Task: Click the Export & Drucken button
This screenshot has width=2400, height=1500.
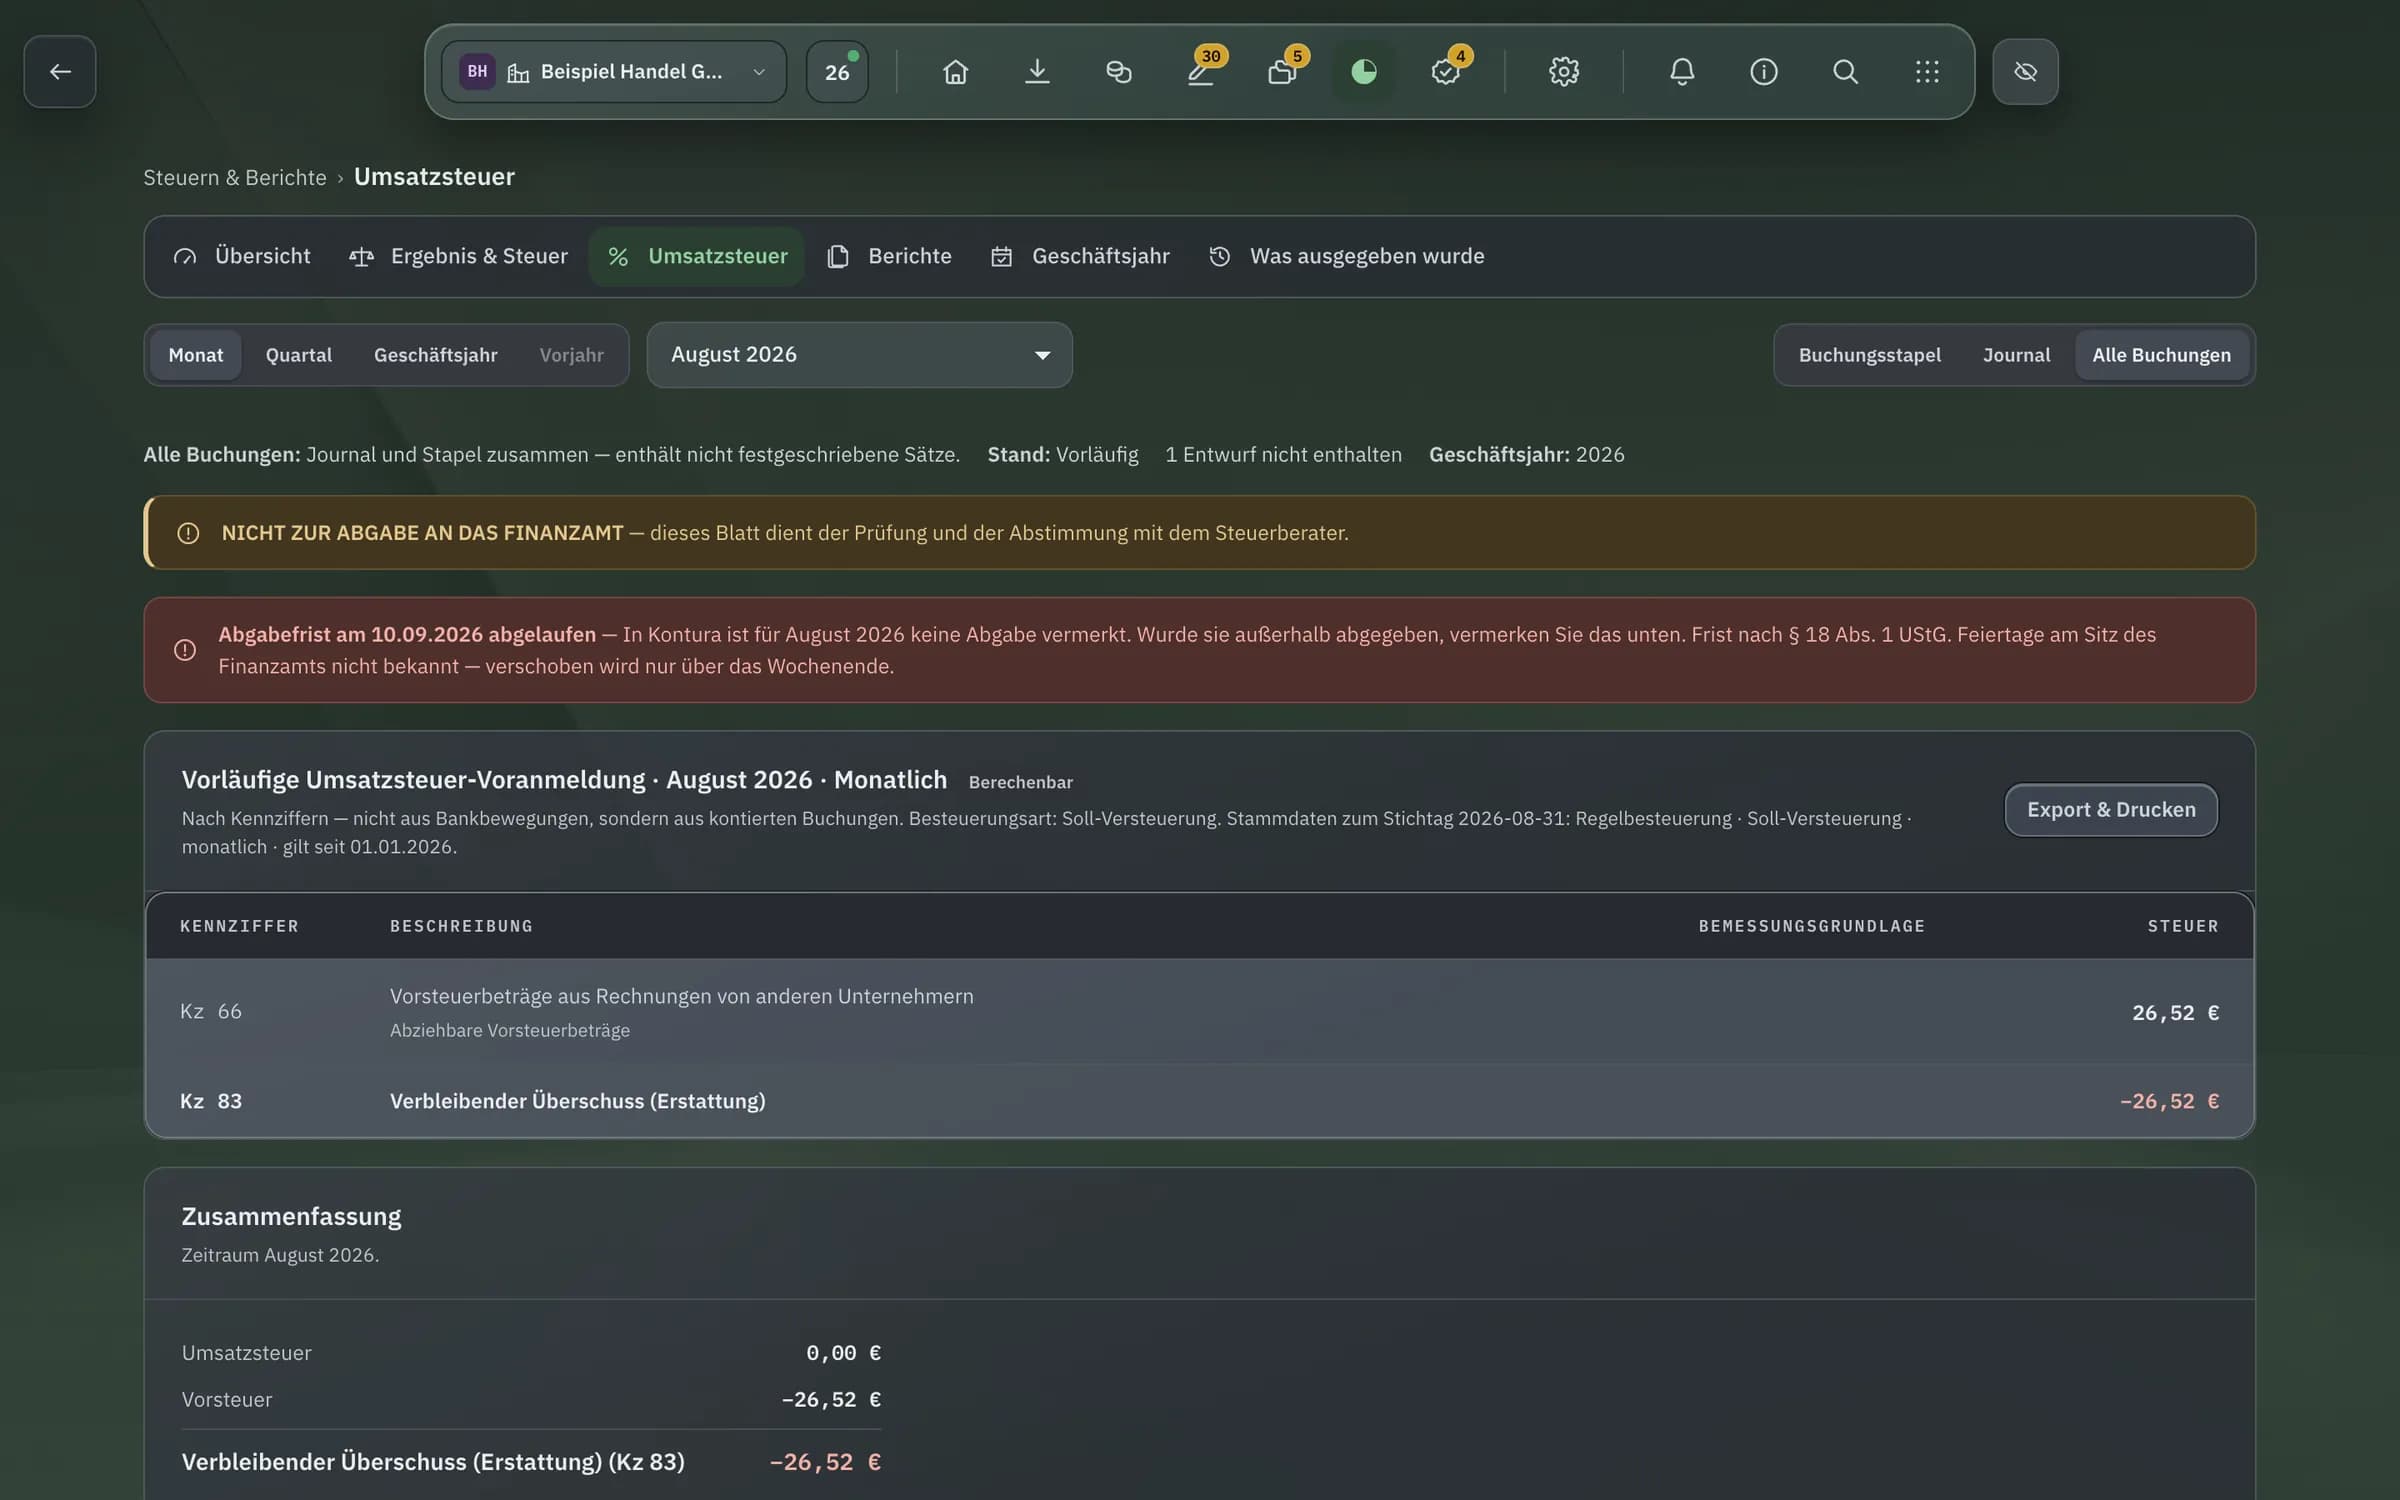Action: click(2111, 809)
